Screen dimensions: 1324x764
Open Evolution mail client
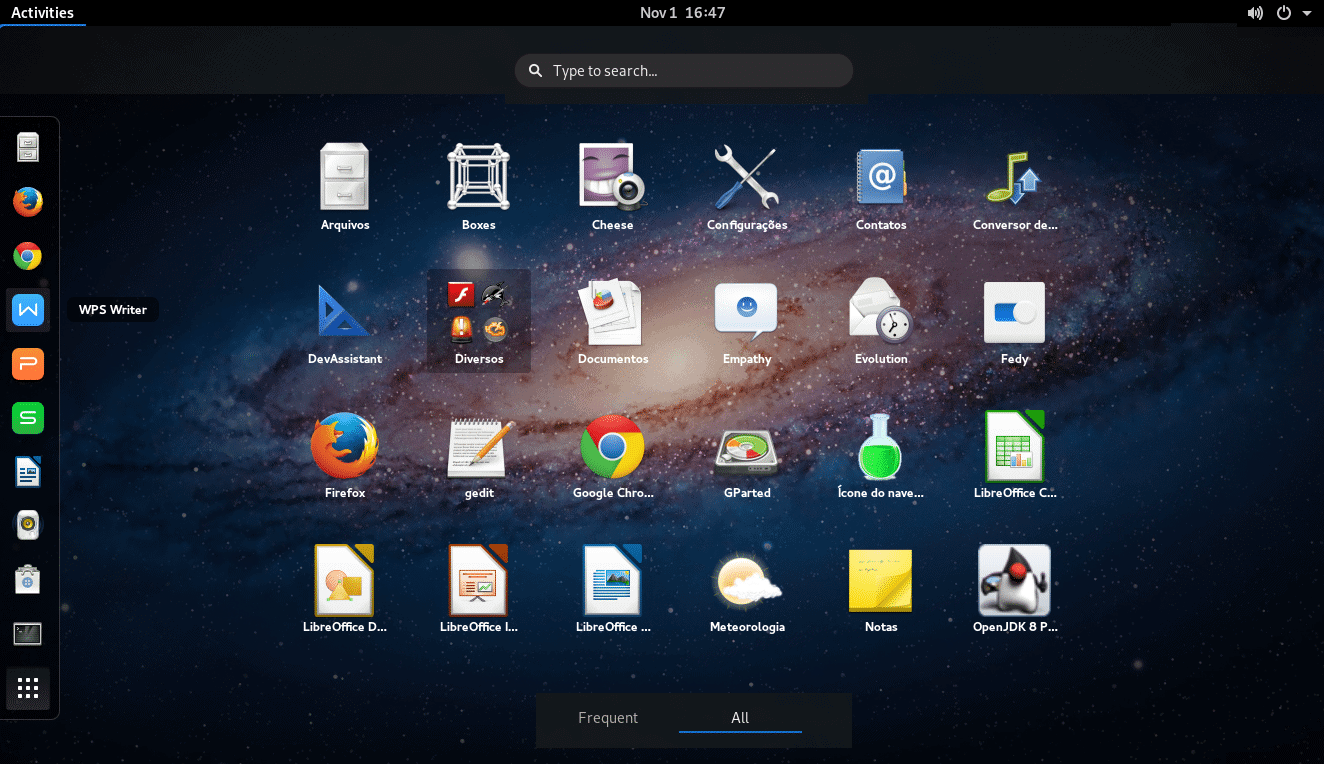pos(880,310)
